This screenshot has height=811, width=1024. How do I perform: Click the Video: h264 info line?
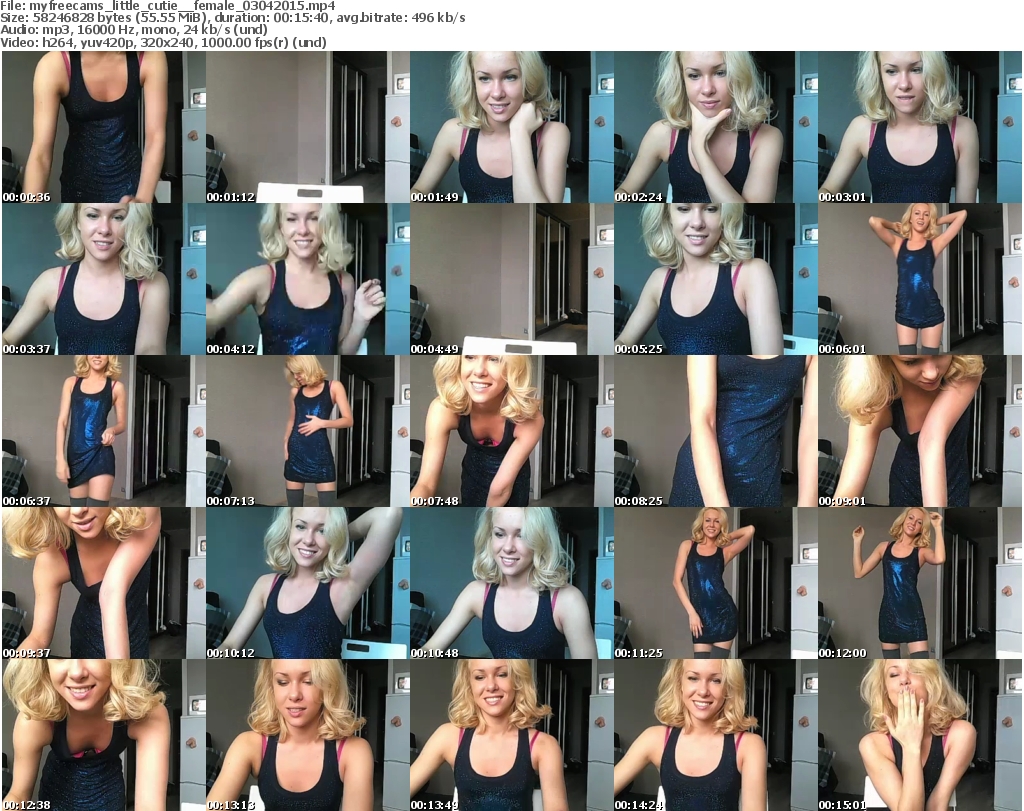[163, 42]
